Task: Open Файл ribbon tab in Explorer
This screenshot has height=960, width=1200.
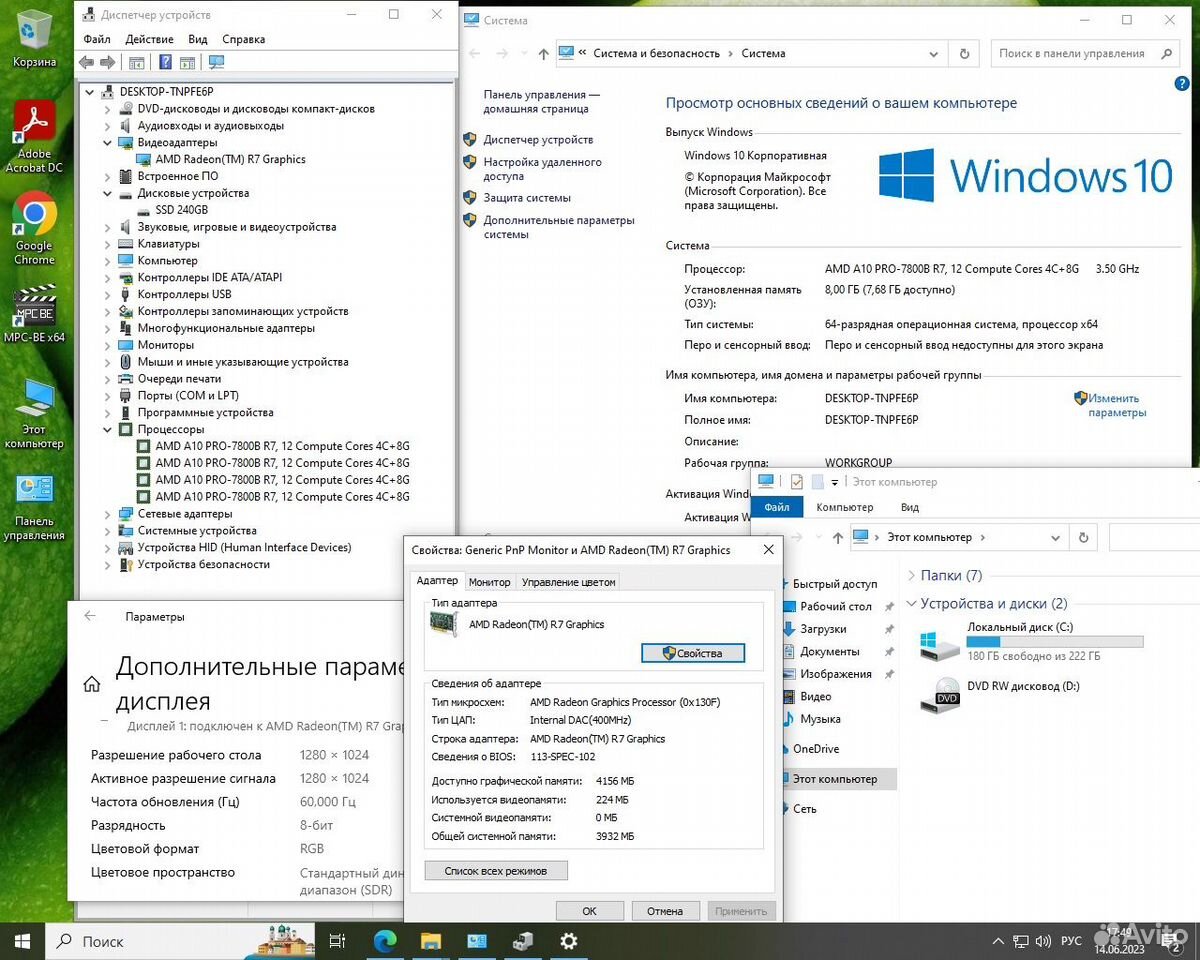Action: coord(777,507)
